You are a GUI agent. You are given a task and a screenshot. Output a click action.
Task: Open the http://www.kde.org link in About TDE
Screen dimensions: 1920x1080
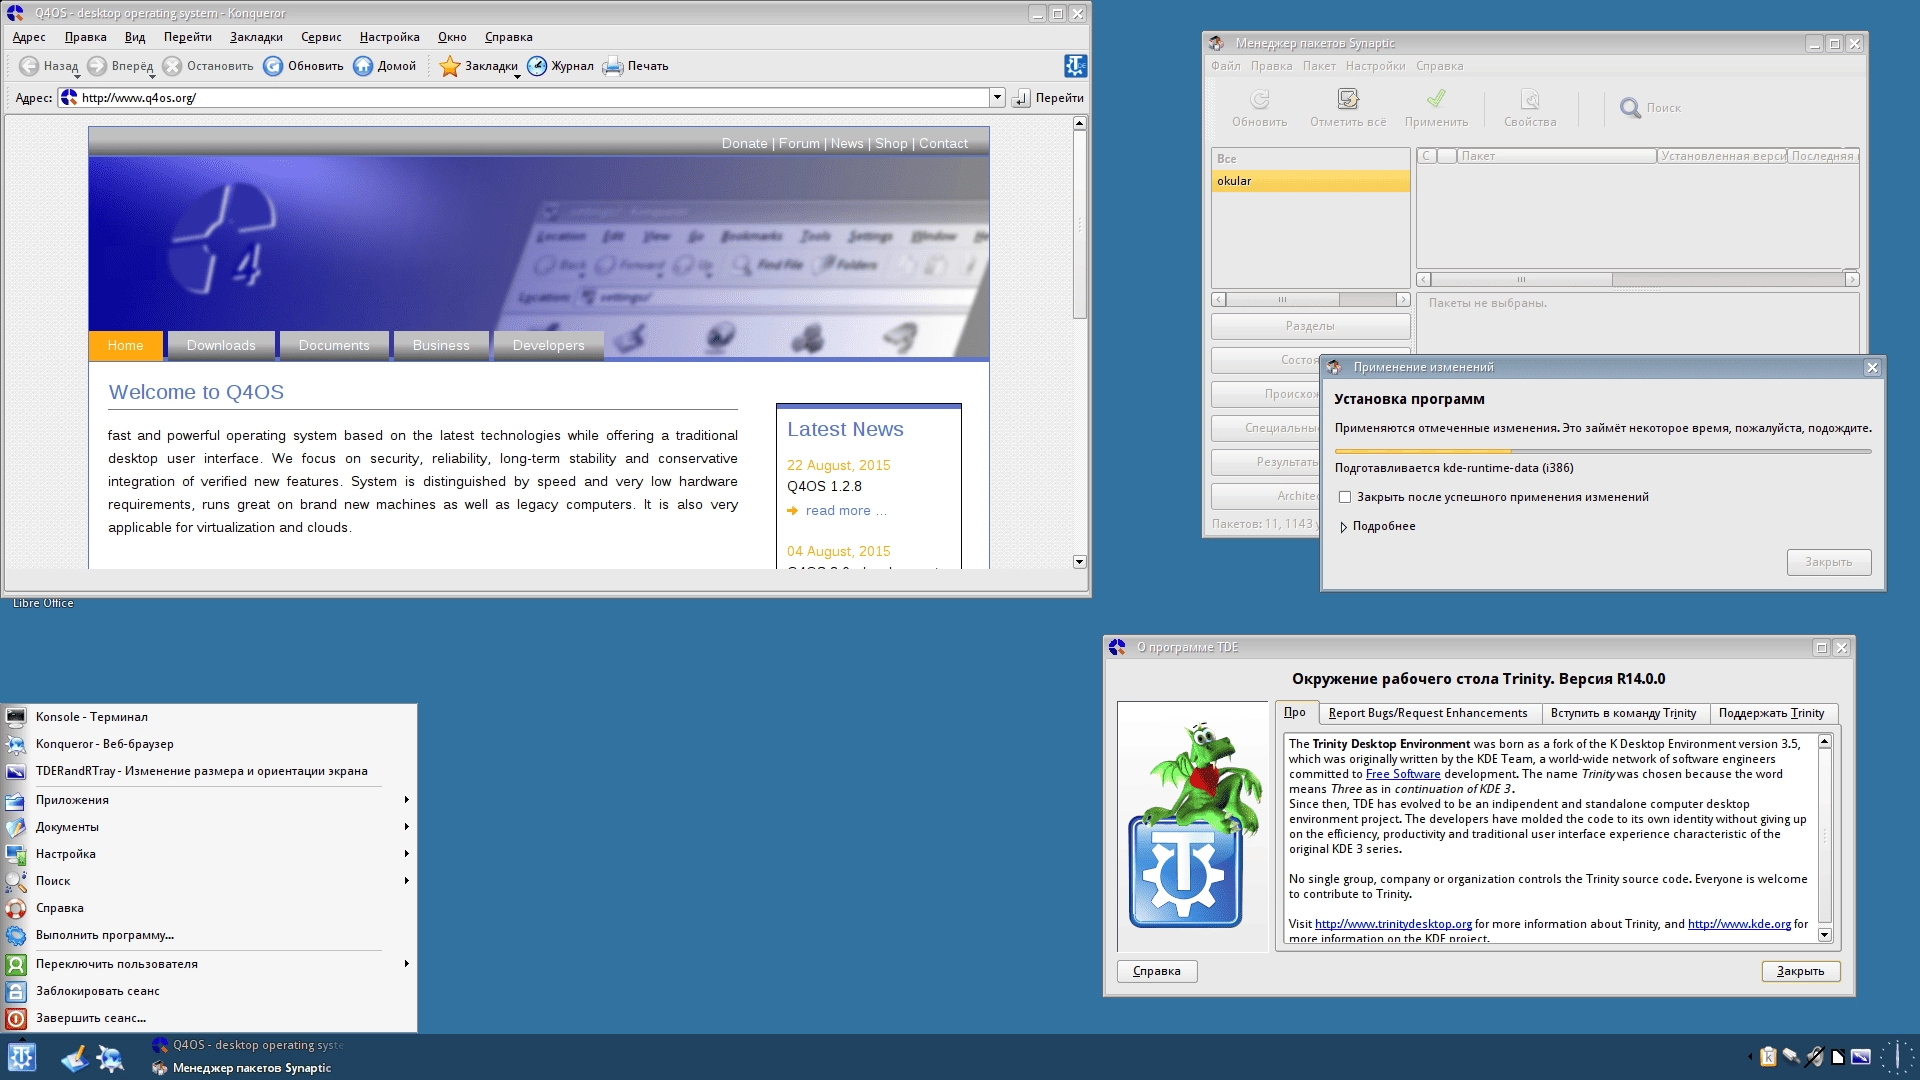tap(1739, 924)
